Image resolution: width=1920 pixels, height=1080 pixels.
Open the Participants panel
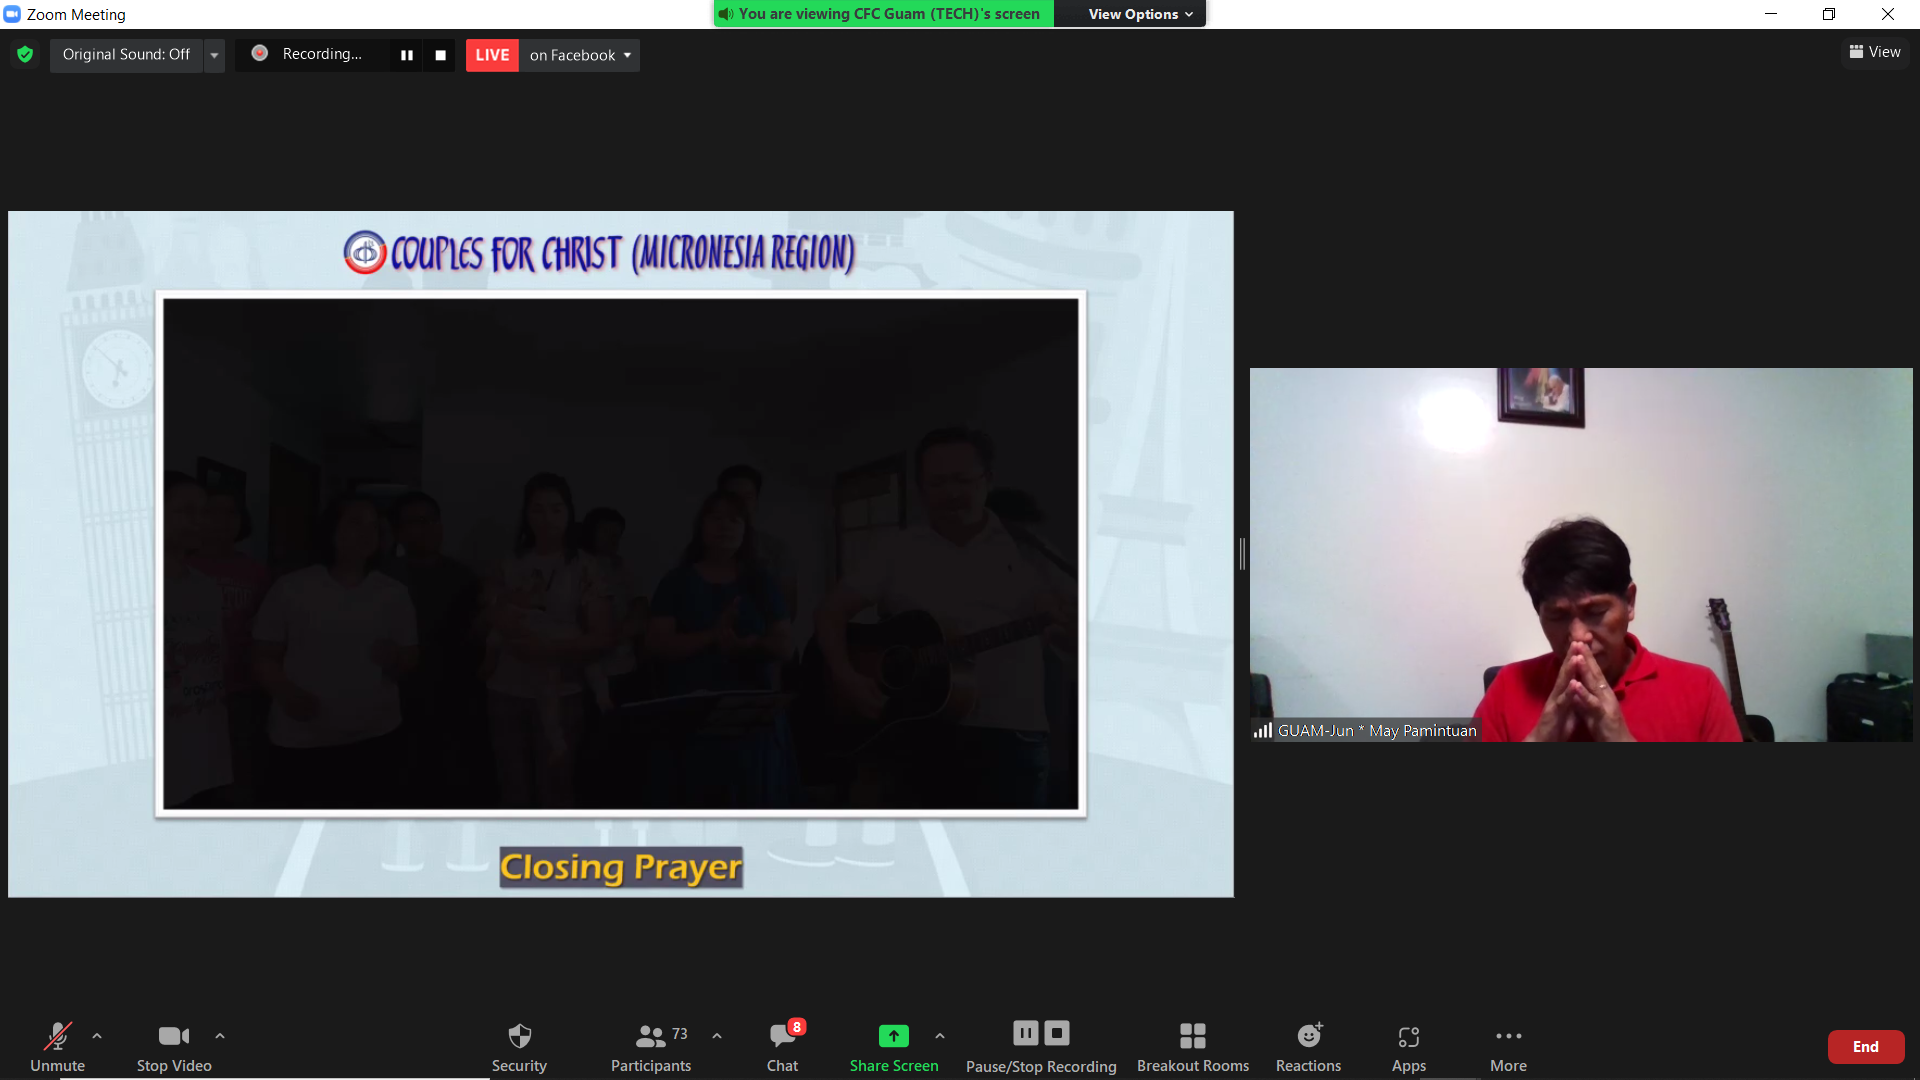[651, 1047]
